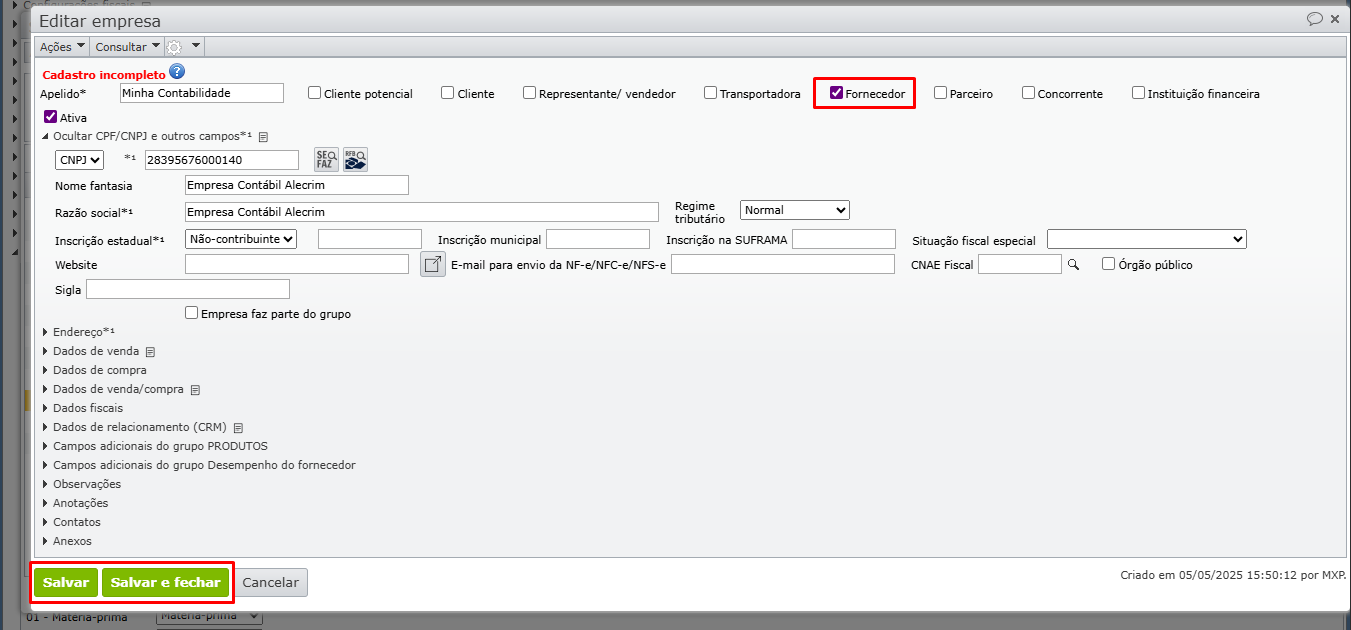Screen dimensions: 1351x630
Task: Open Situação fiscal especial dropdown
Action: coord(1147,239)
